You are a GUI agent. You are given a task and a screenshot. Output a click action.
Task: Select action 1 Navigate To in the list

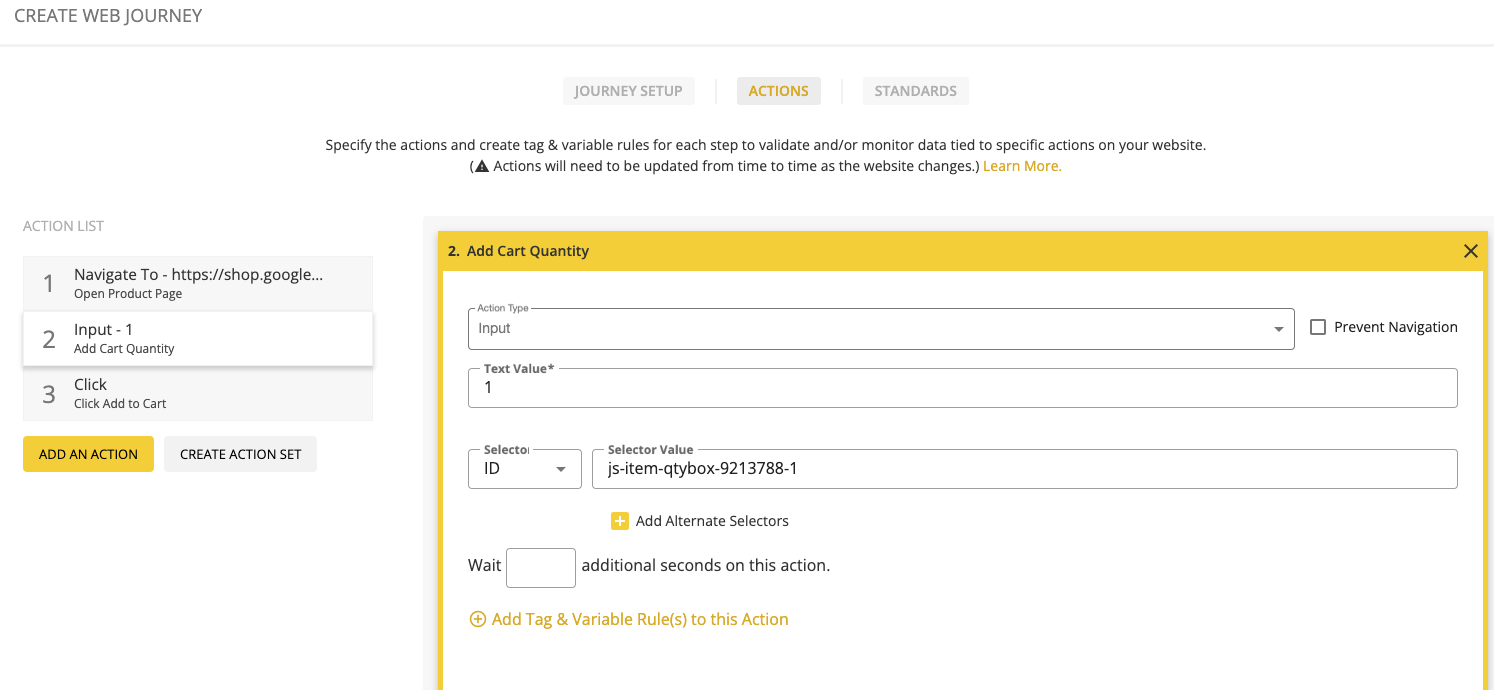(198, 283)
